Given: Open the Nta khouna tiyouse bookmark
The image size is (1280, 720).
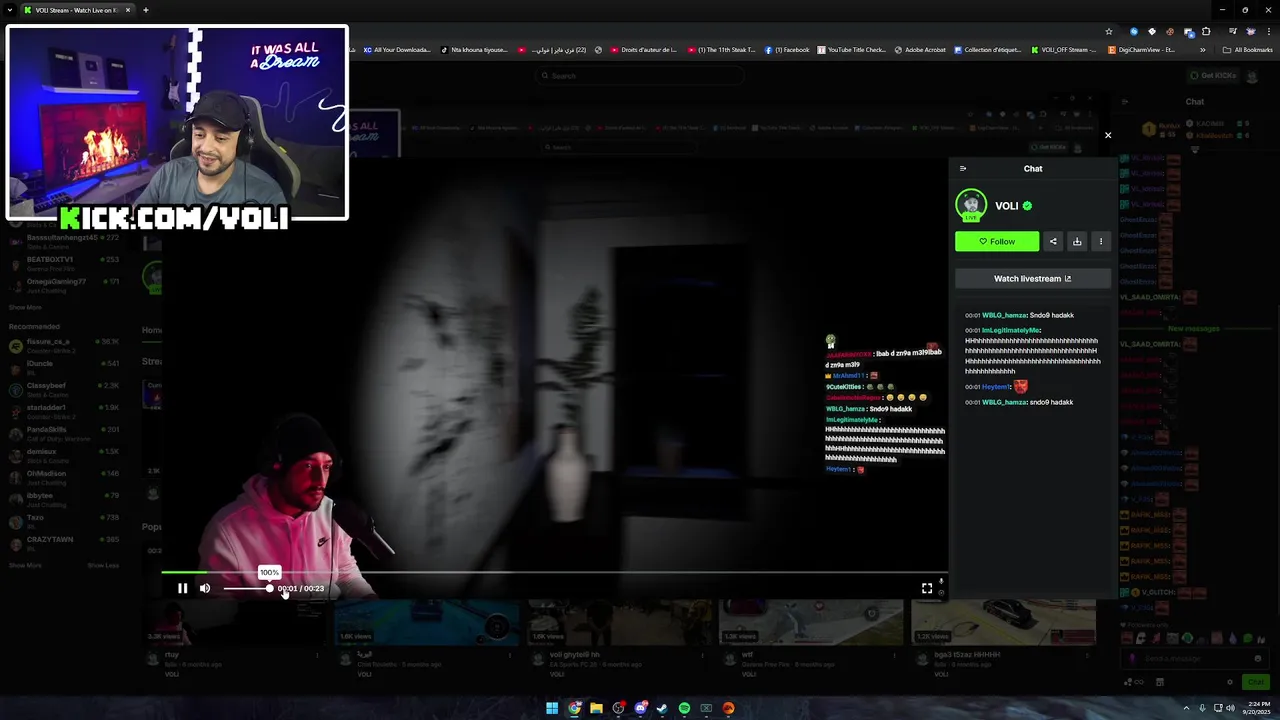Looking at the screenshot, I should pyautogui.click(x=475, y=50).
